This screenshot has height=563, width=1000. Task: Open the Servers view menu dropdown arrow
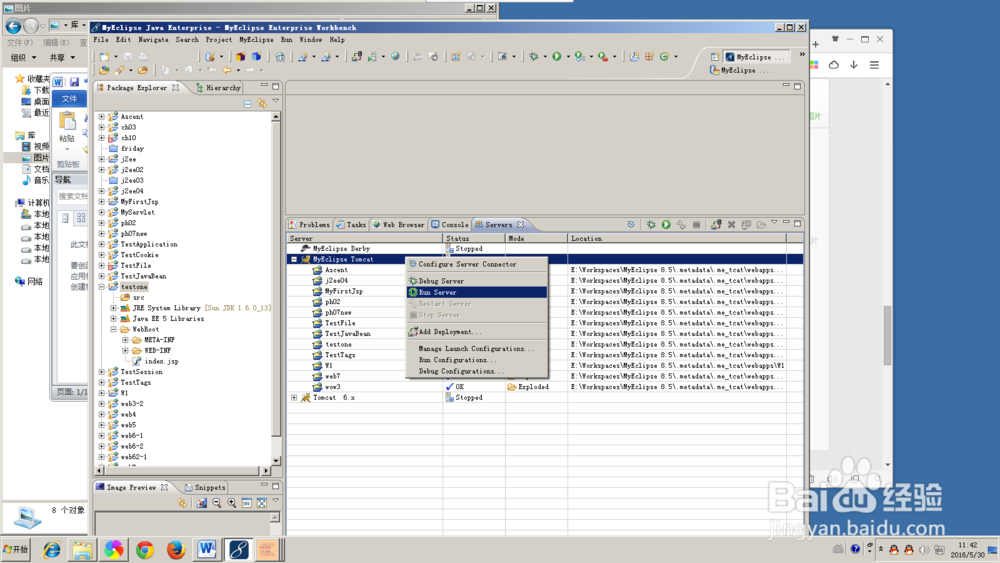click(x=774, y=223)
